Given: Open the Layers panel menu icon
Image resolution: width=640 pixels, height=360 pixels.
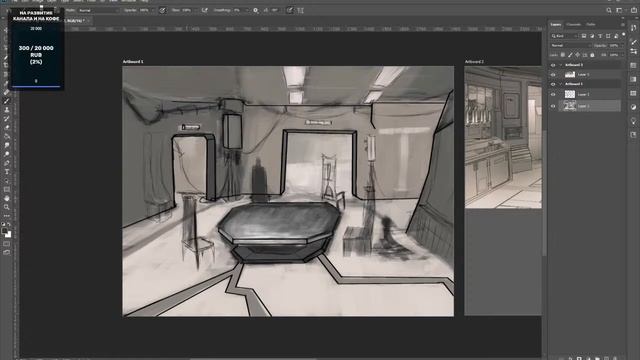Looking at the screenshot, I should (622, 25).
